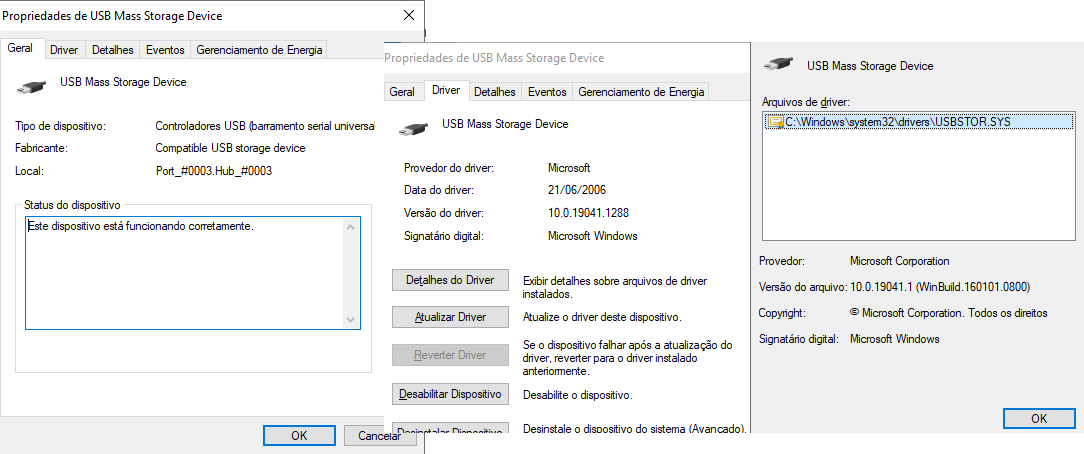Screen dimensions: 1084x454
Task: Click driver date value 21/06/2006
Action: point(577,190)
